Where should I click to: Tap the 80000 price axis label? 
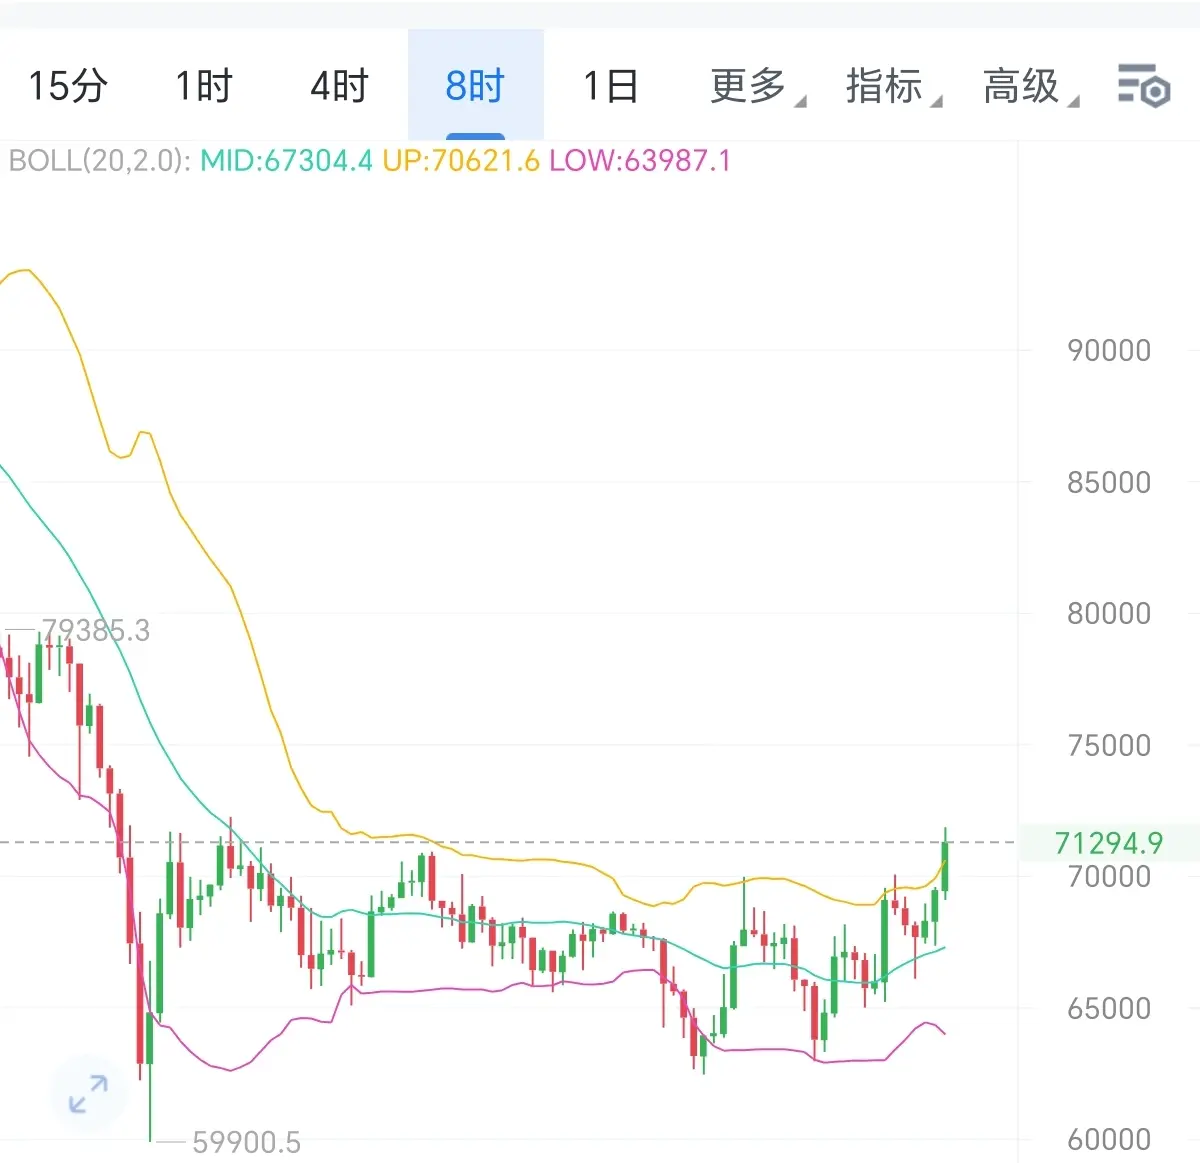[x=1109, y=613]
